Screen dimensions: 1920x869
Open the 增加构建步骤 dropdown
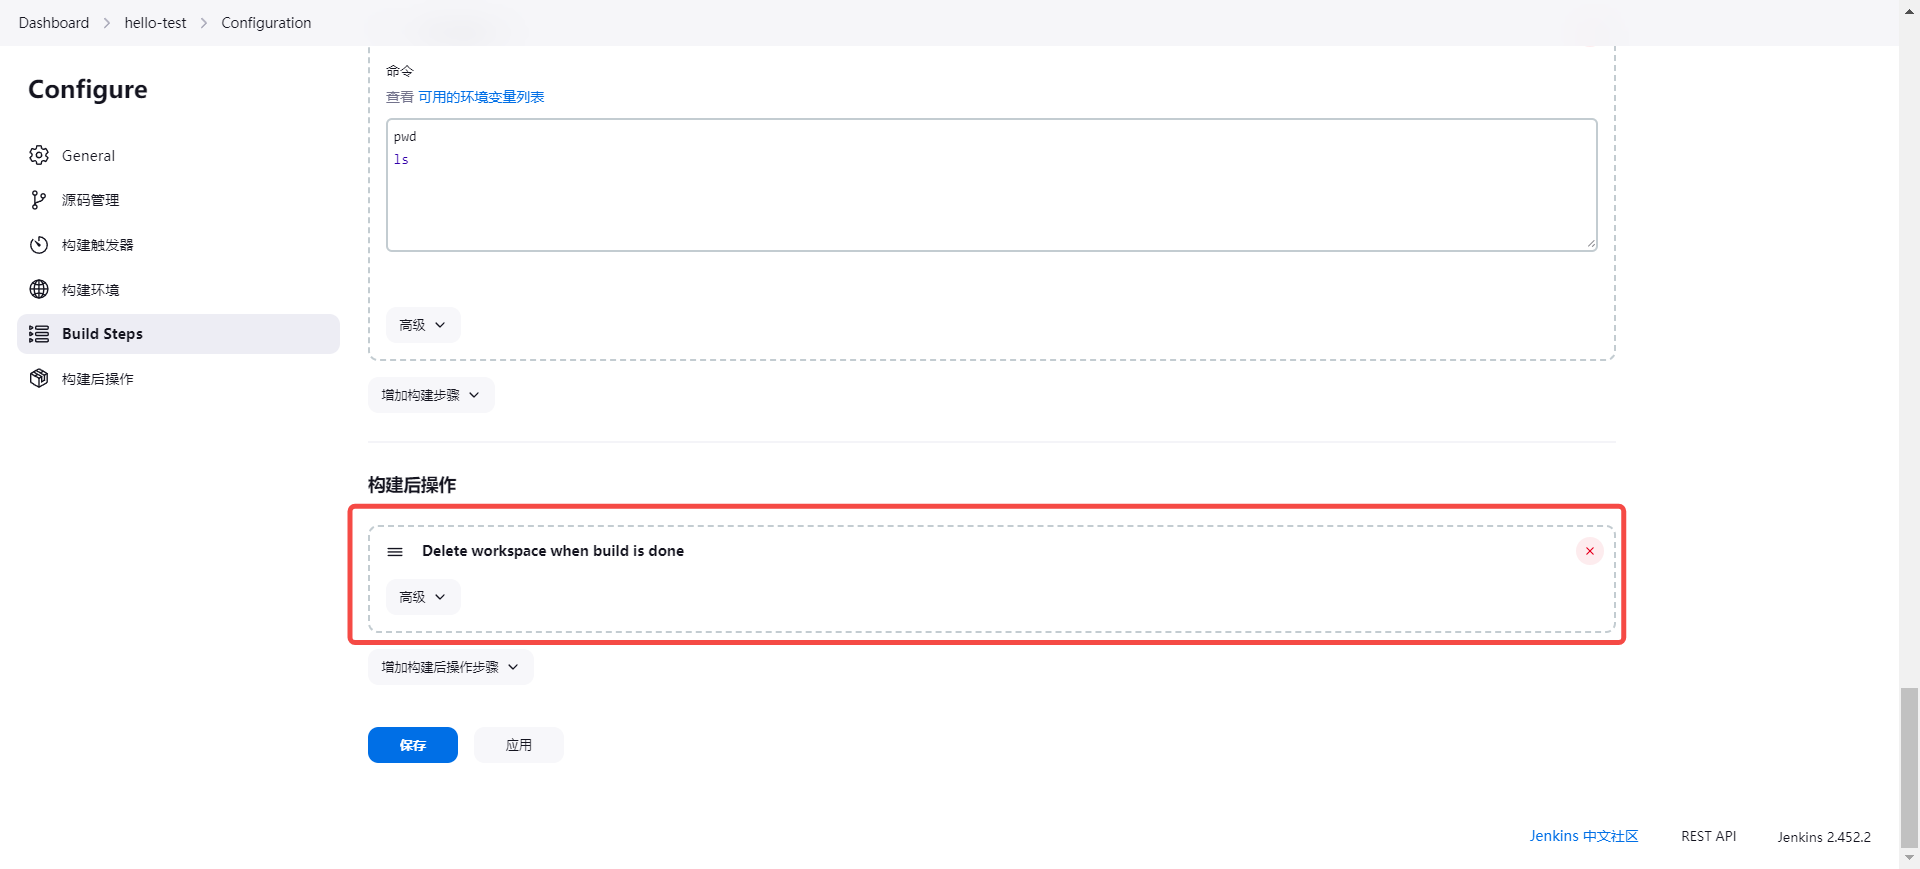[x=430, y=395]
